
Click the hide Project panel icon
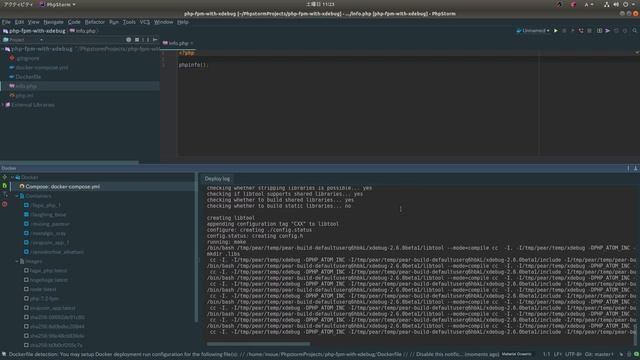155,40
